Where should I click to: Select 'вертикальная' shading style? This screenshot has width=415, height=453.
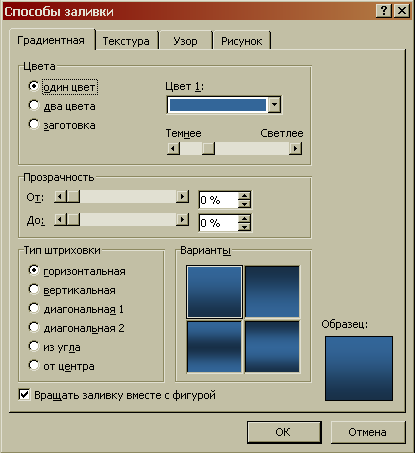coord(34,289)
